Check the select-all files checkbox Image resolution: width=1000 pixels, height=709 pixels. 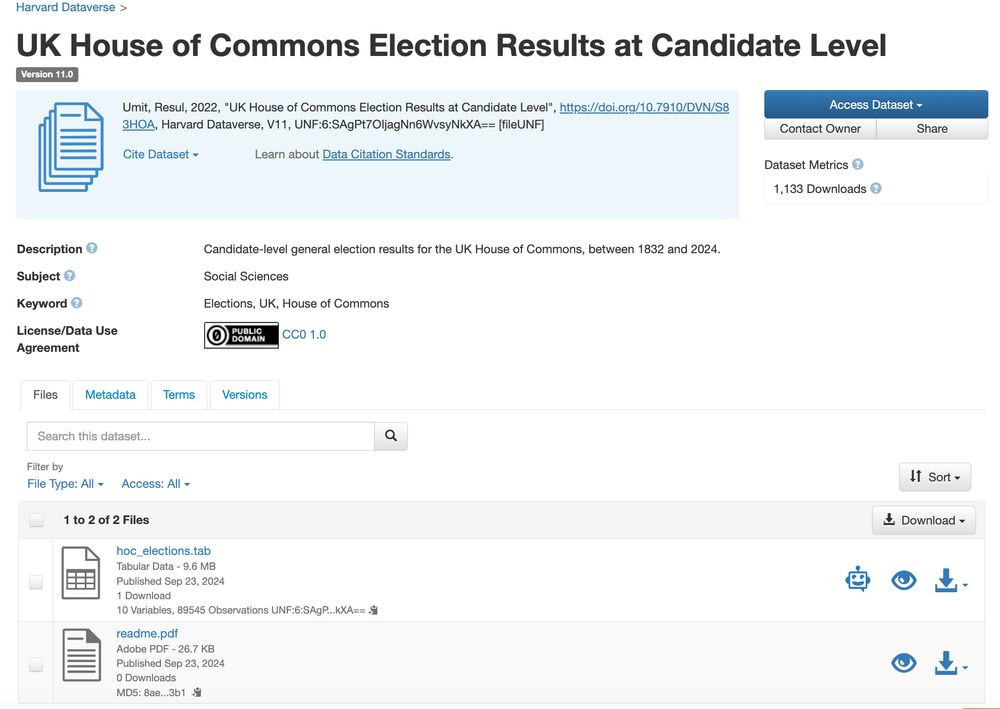pyautogui.click(x=36, y=520)
